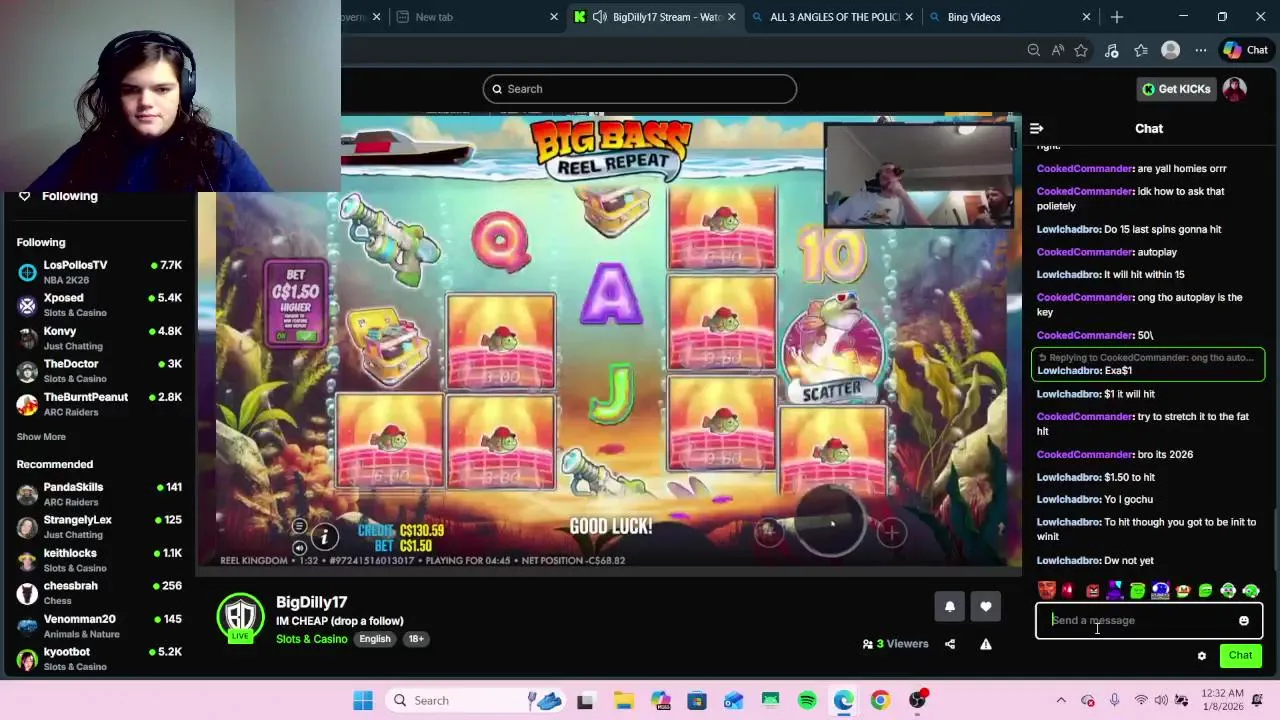This screenshot has width=1280, height=720.
Task: Open the Windows Start menu
Action: tap(363, 701)
